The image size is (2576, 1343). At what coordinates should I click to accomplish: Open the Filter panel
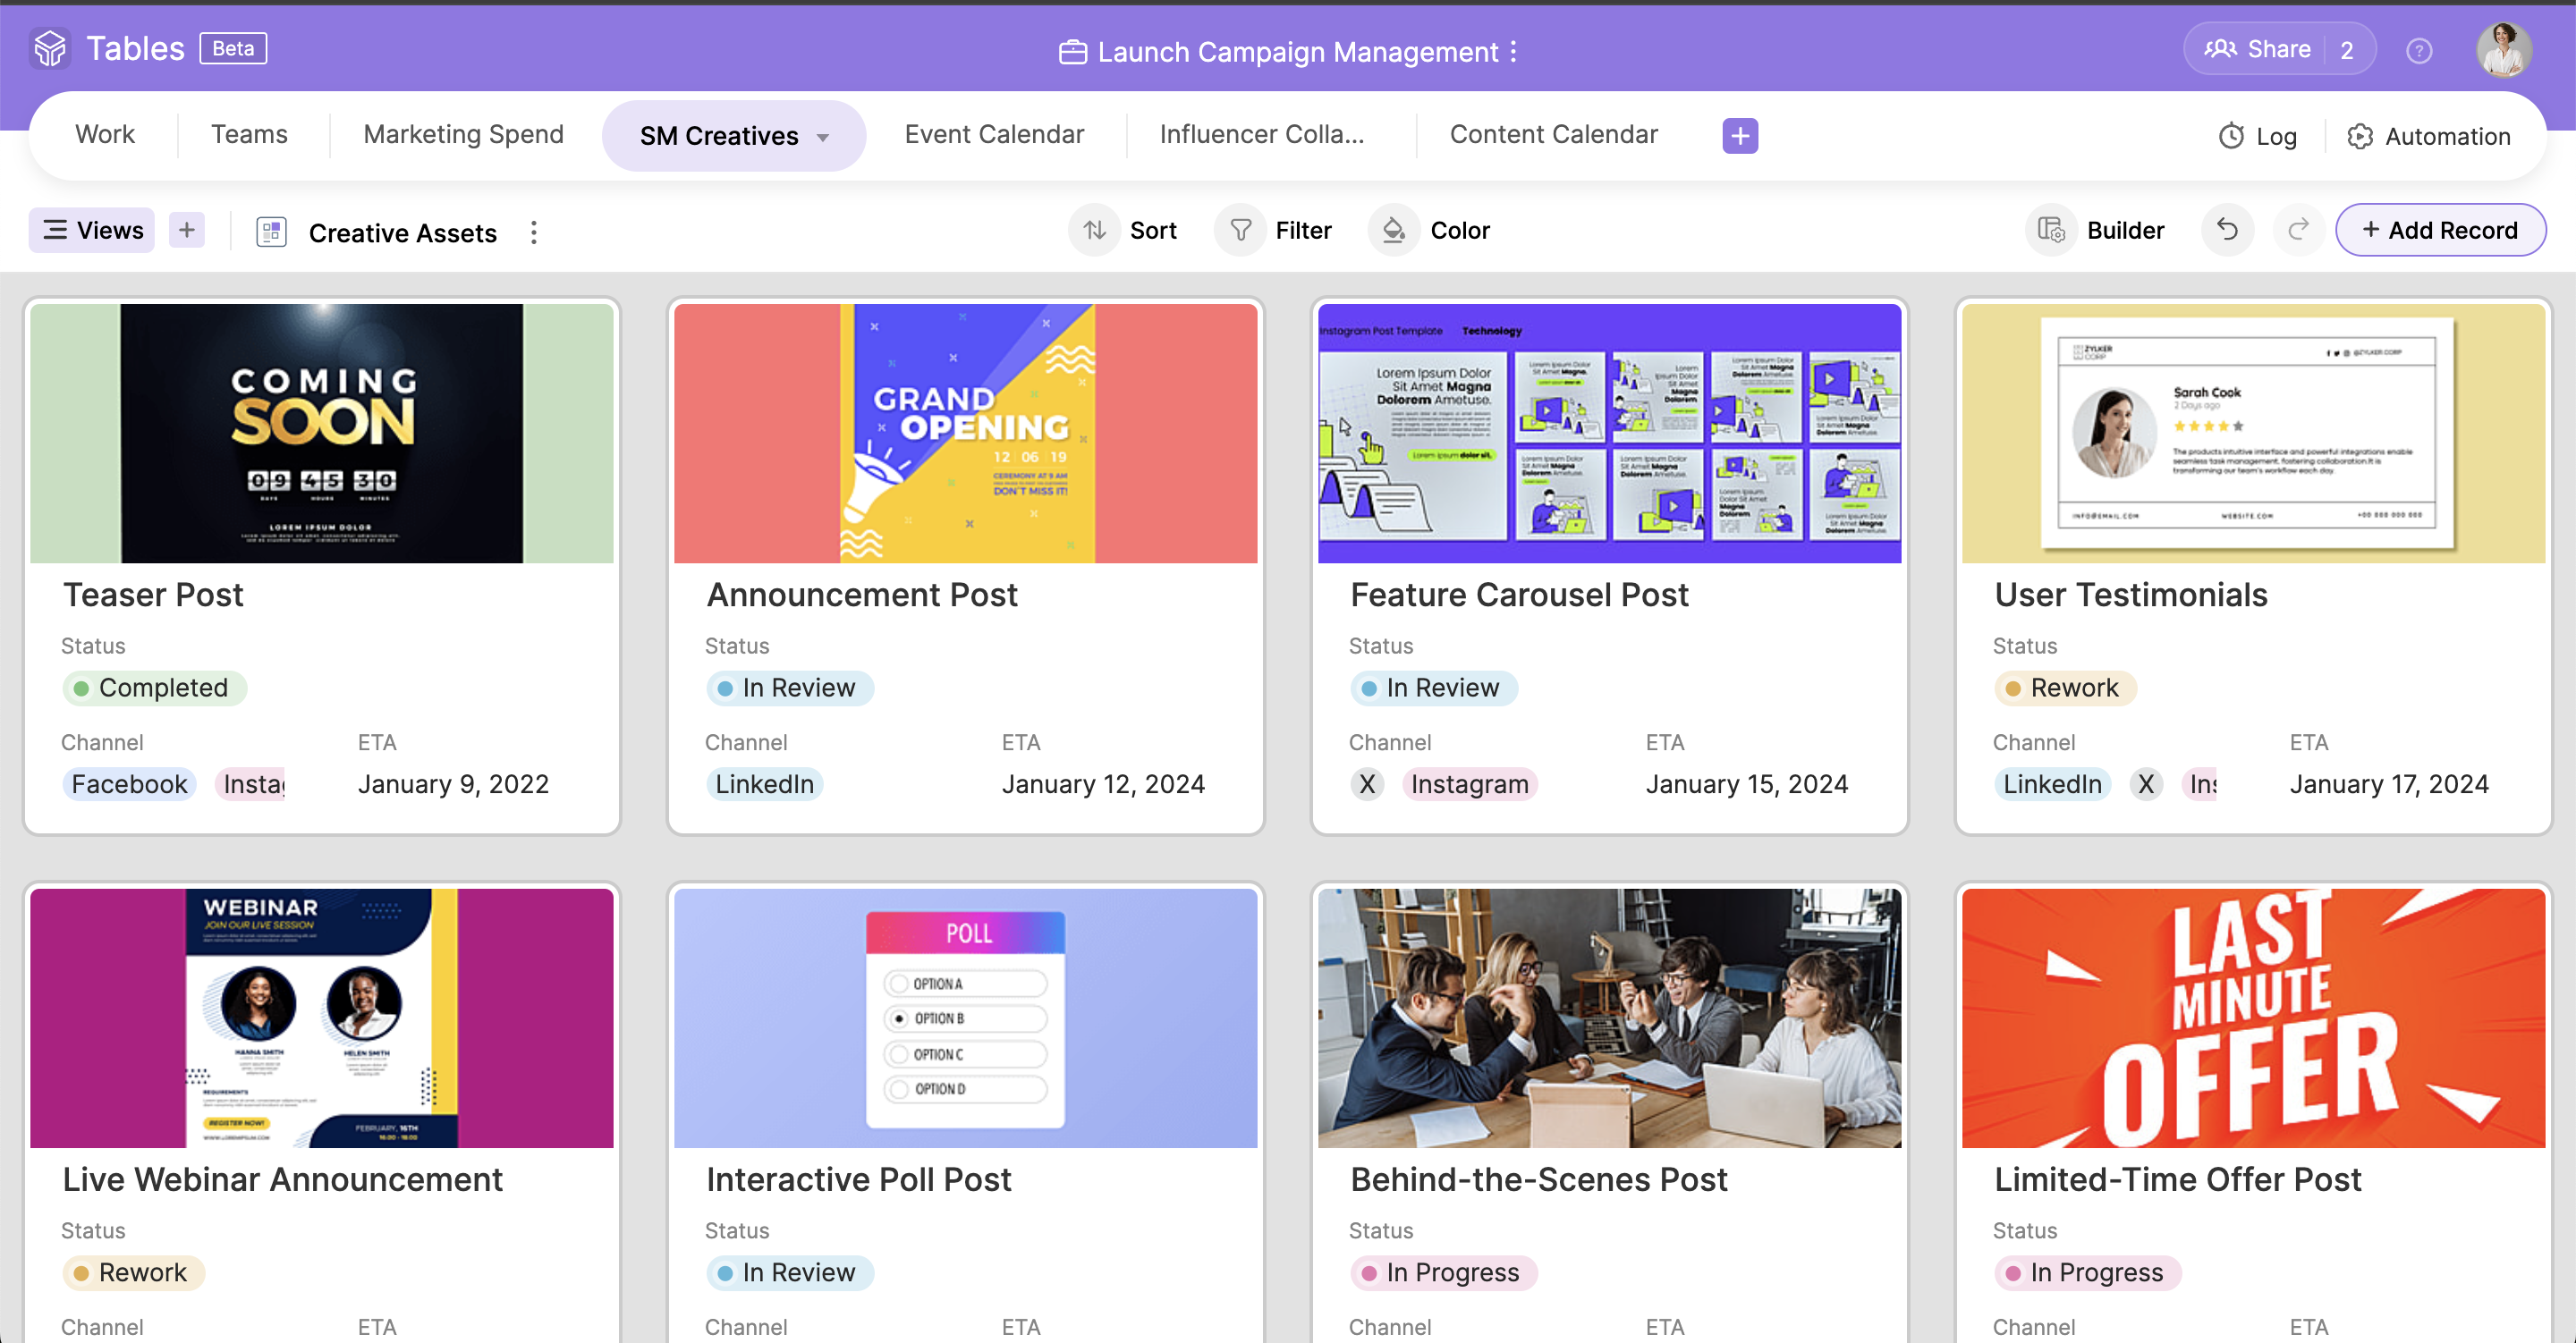[x=1276, y=229]
